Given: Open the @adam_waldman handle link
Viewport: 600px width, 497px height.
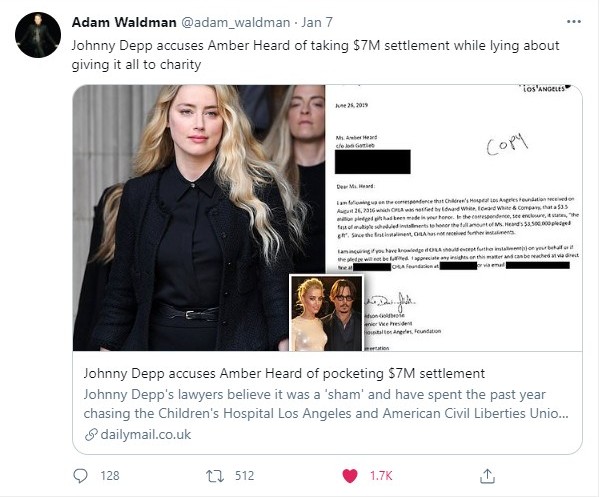Looking at the screenshot, I should tap(235, 23).
